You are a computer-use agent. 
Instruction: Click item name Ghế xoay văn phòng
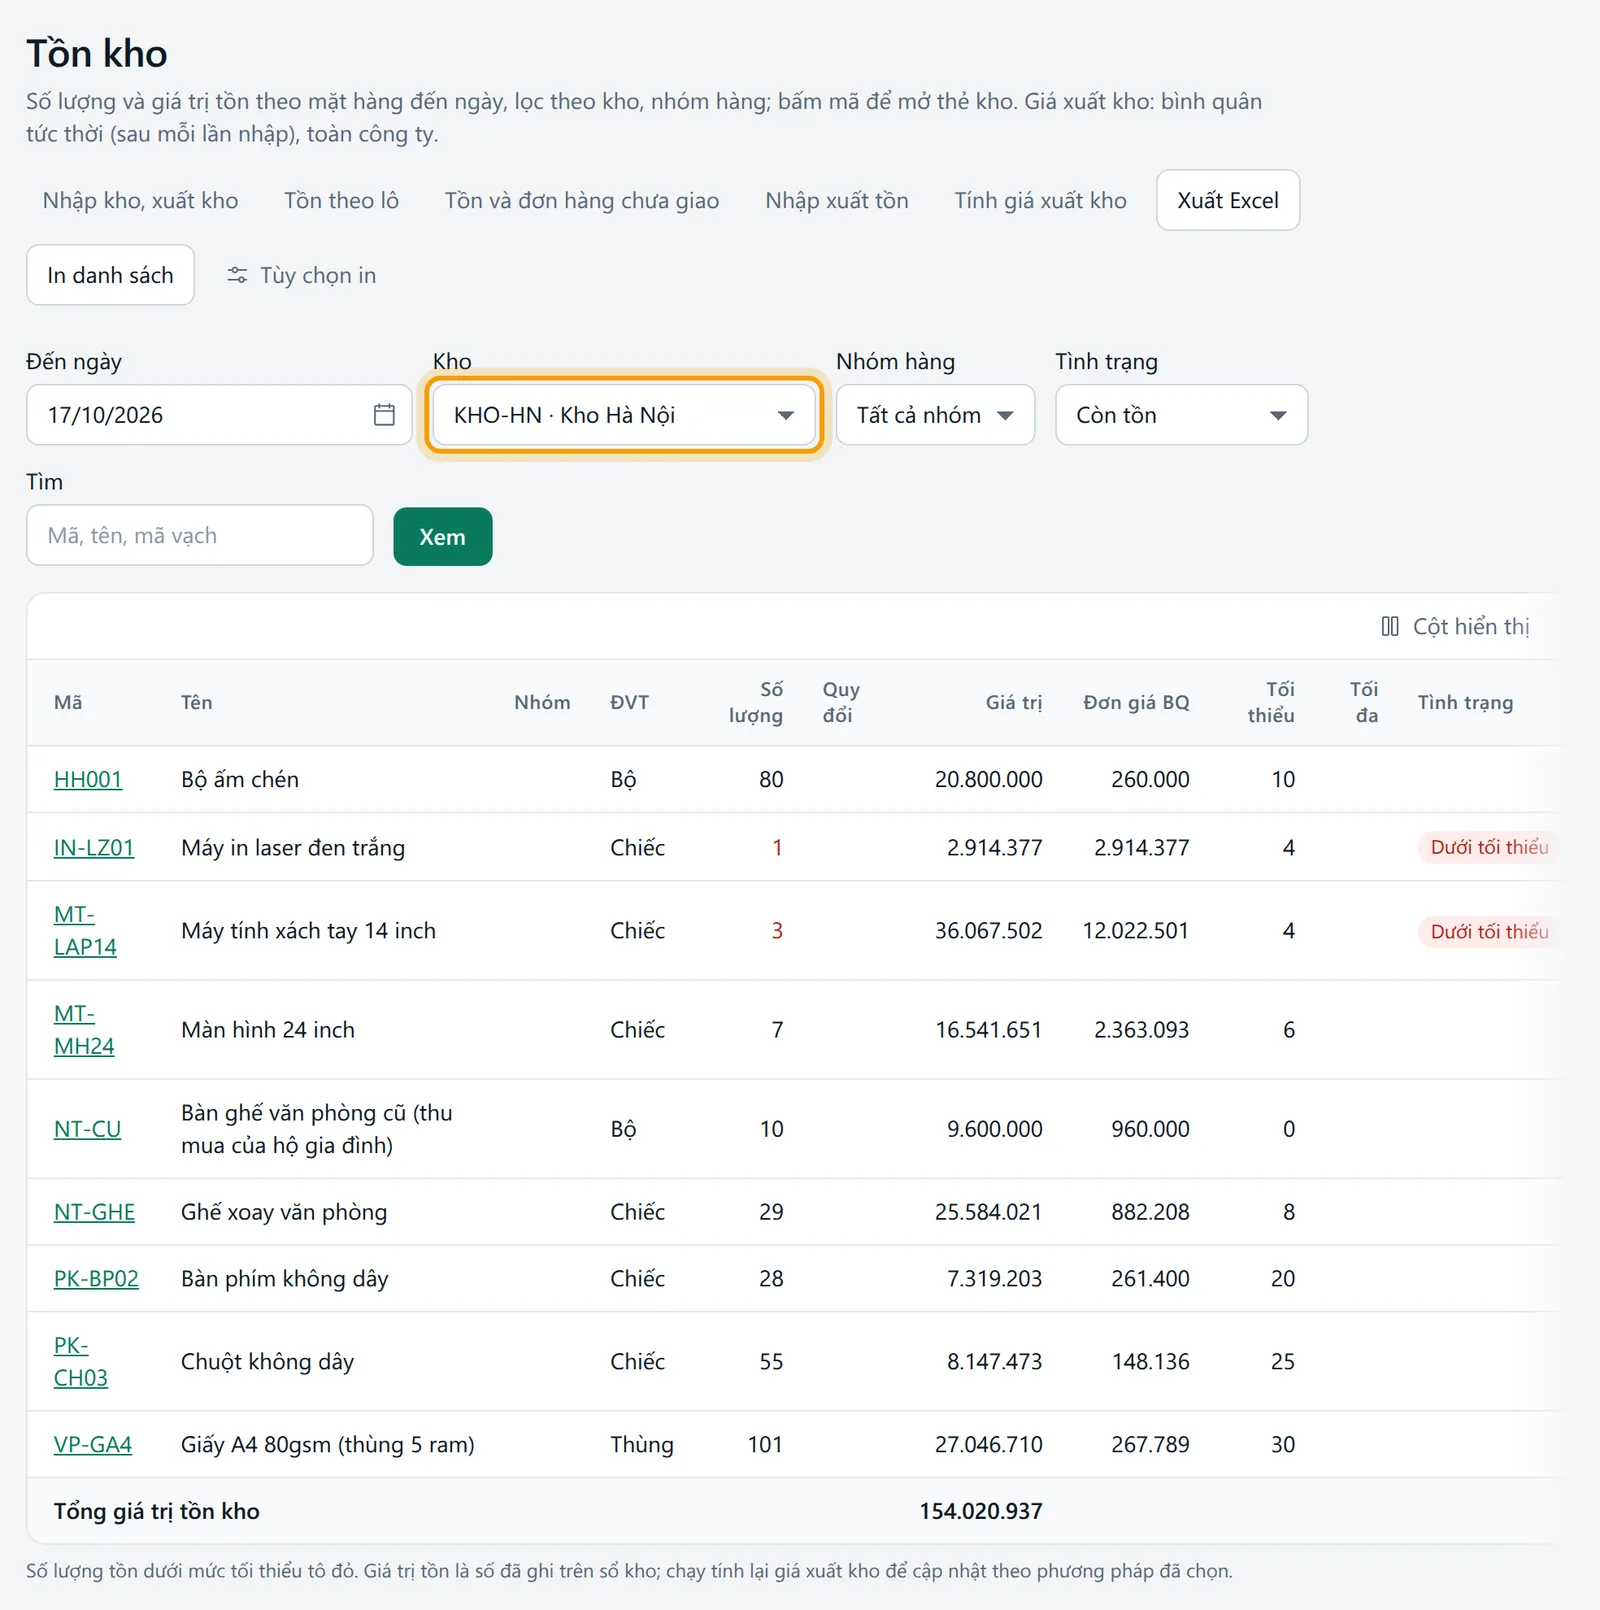click(284, 1212)
